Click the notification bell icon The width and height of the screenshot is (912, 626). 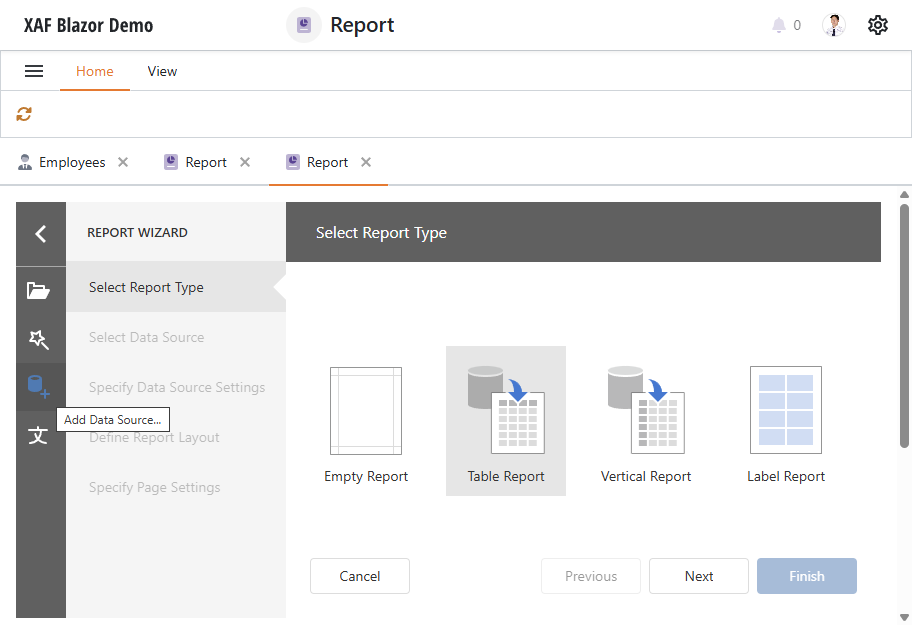[x=780, y=25]
